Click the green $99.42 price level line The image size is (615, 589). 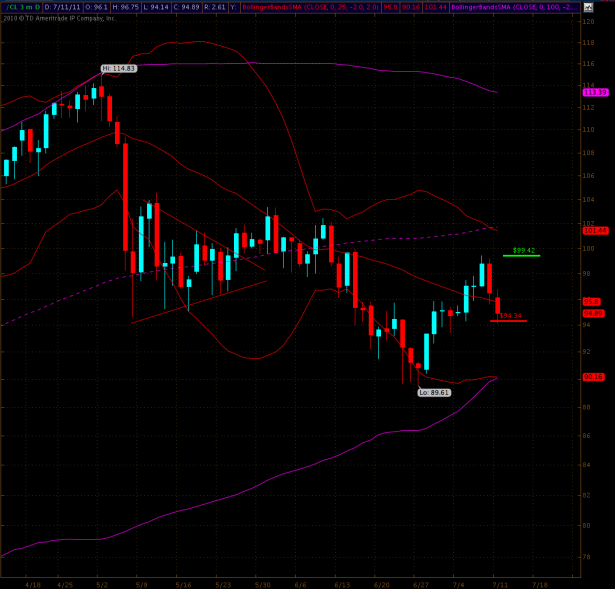522,255
